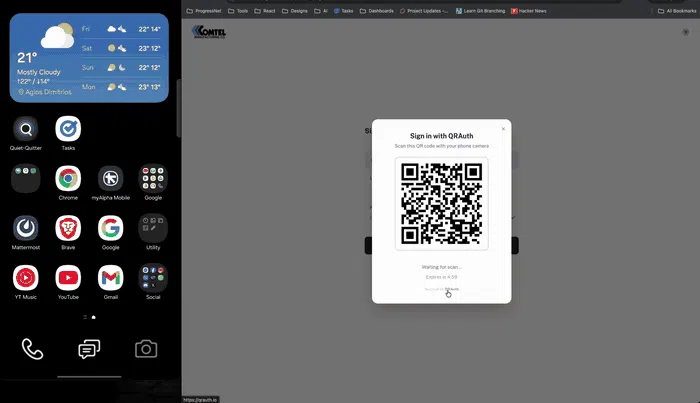Open the React bookmarks folder
700x403 pixels.
[x=265, y=11]
